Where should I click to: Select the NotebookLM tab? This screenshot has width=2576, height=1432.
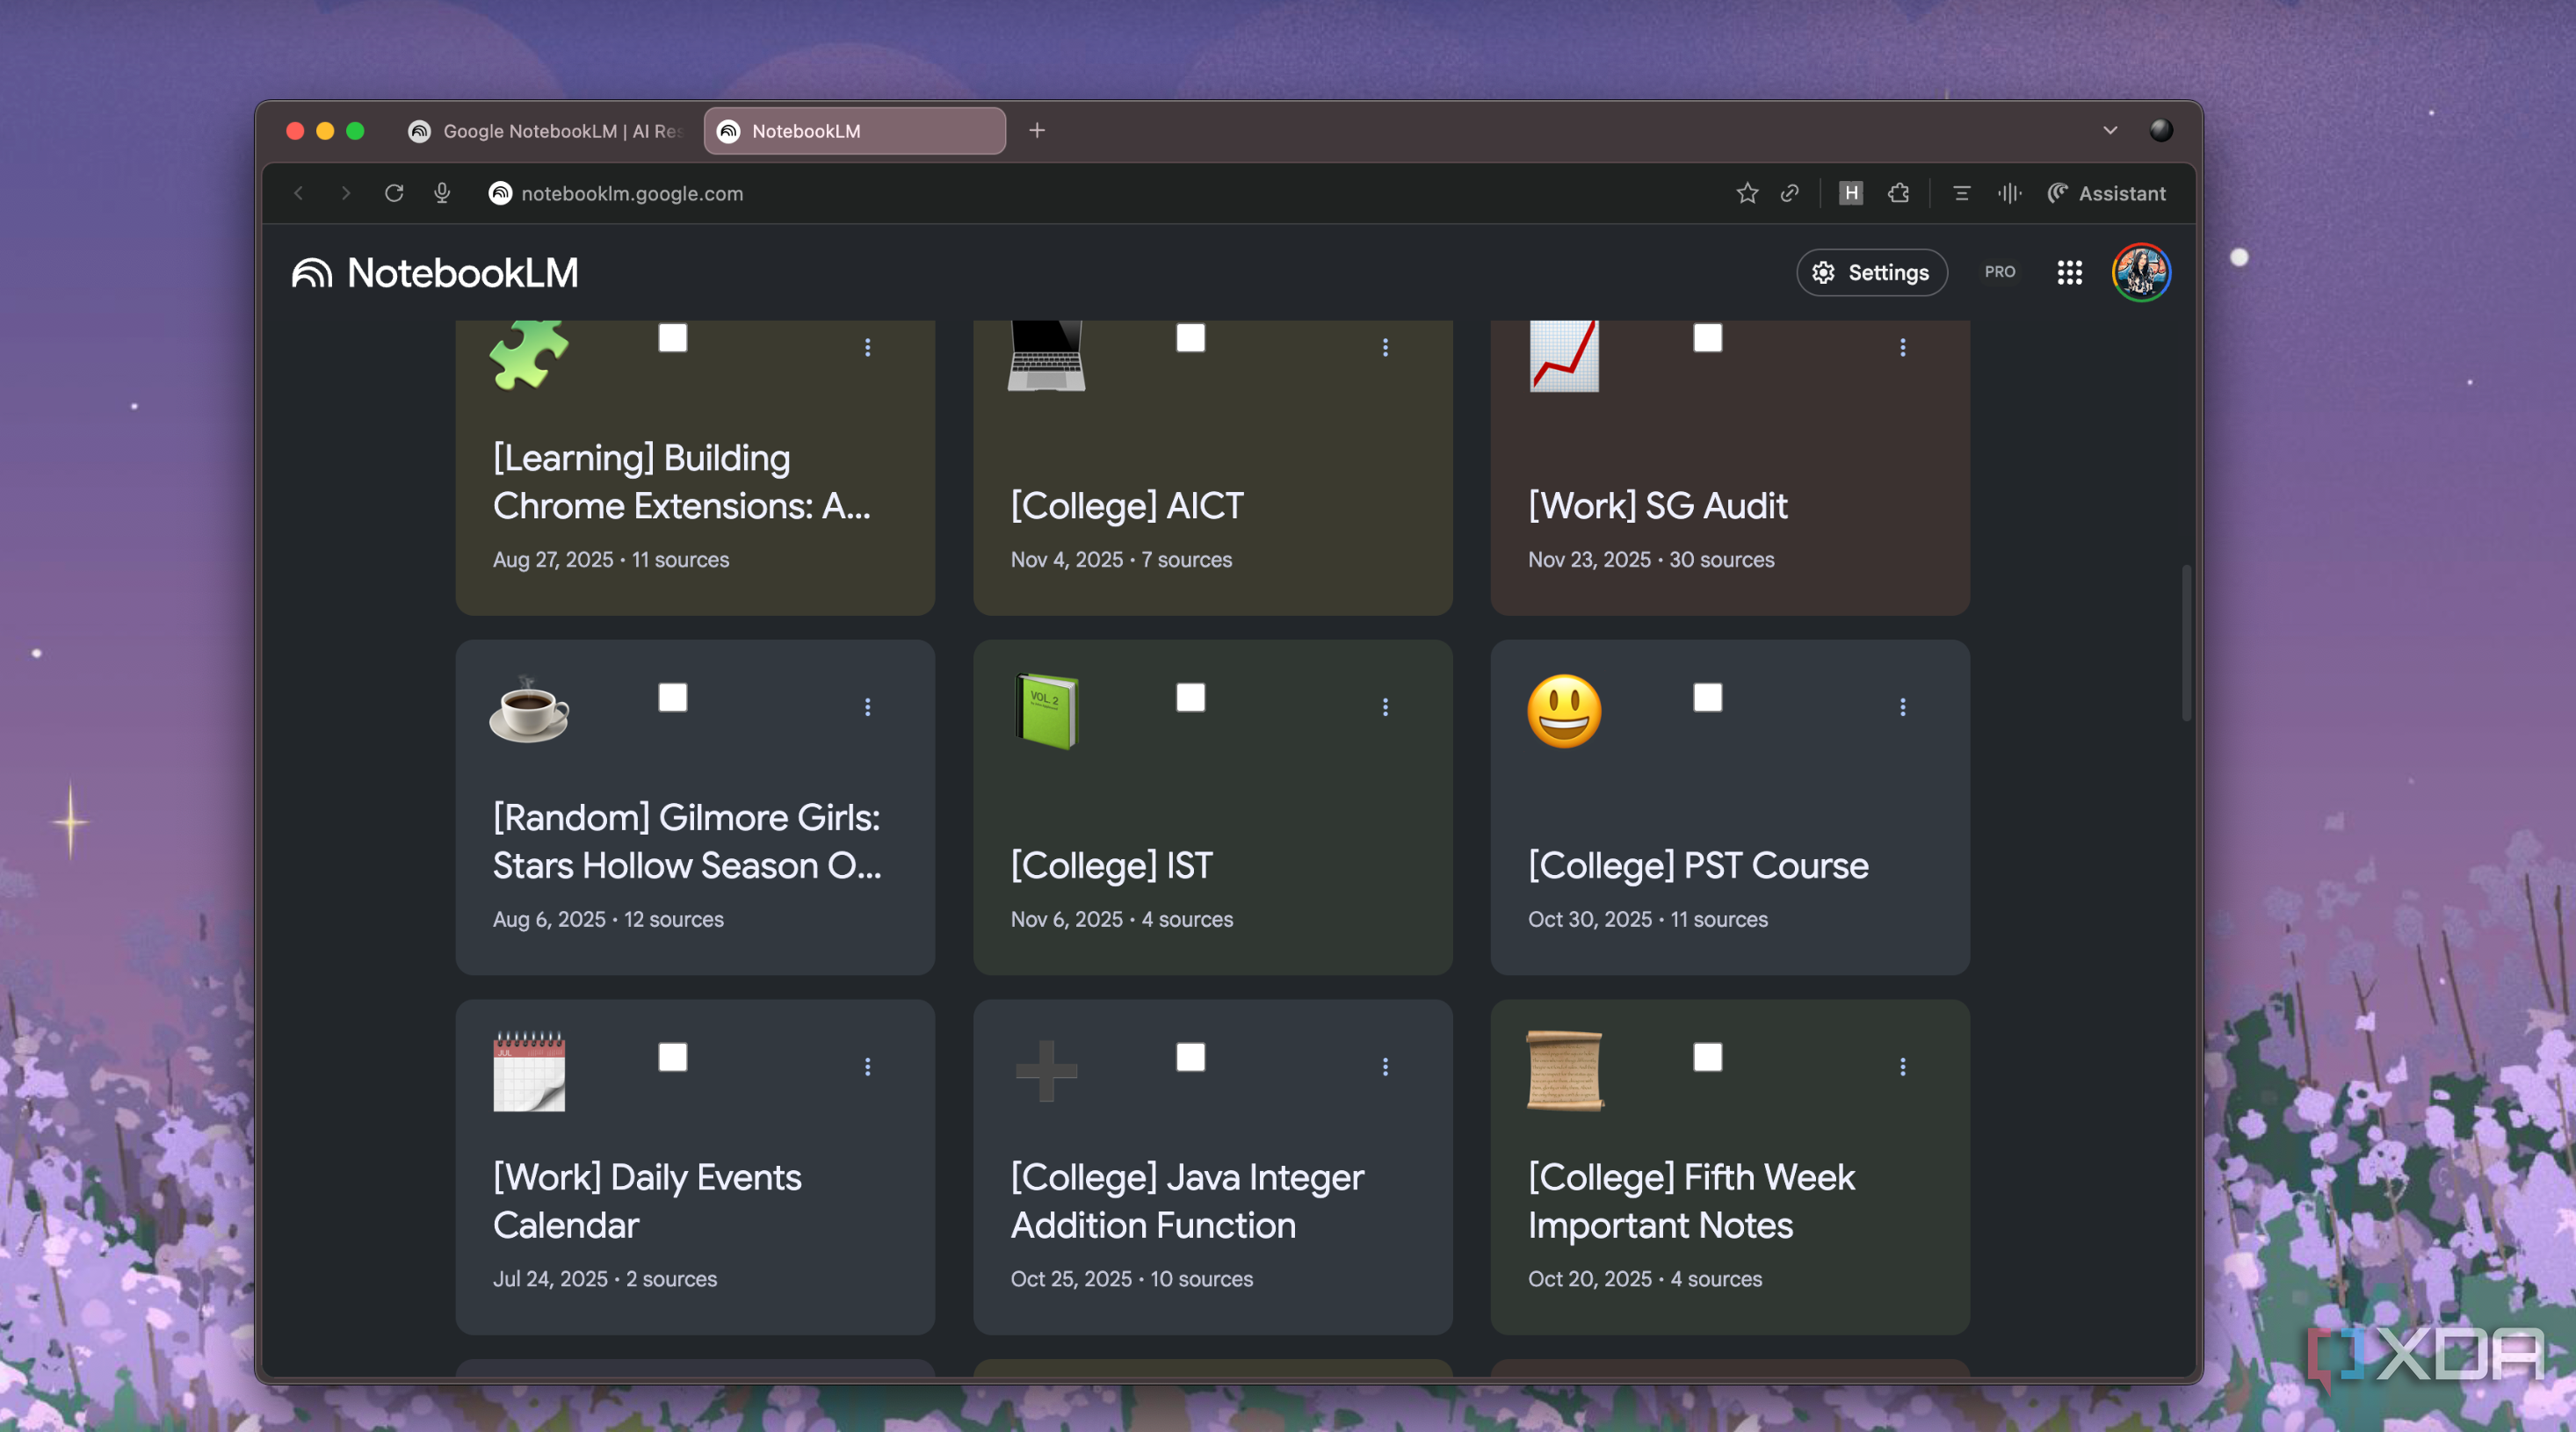[x=854, y=131]
